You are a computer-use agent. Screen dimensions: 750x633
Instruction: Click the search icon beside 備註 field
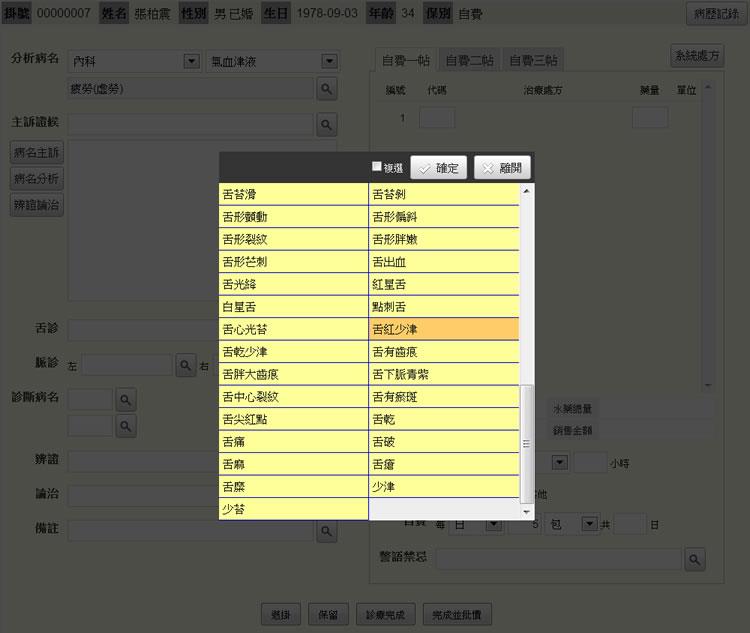pos(327,531)
